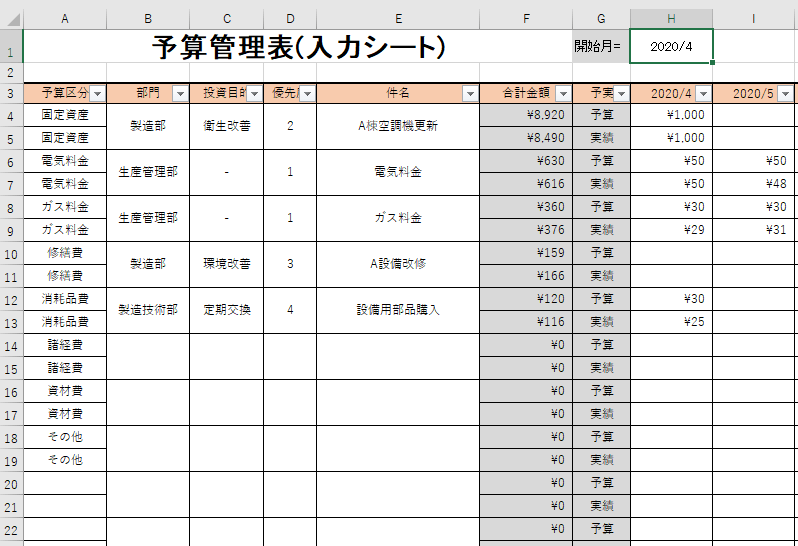Select the ¥120 total cell
Screen dimensions: 798x546
(526, 299)
